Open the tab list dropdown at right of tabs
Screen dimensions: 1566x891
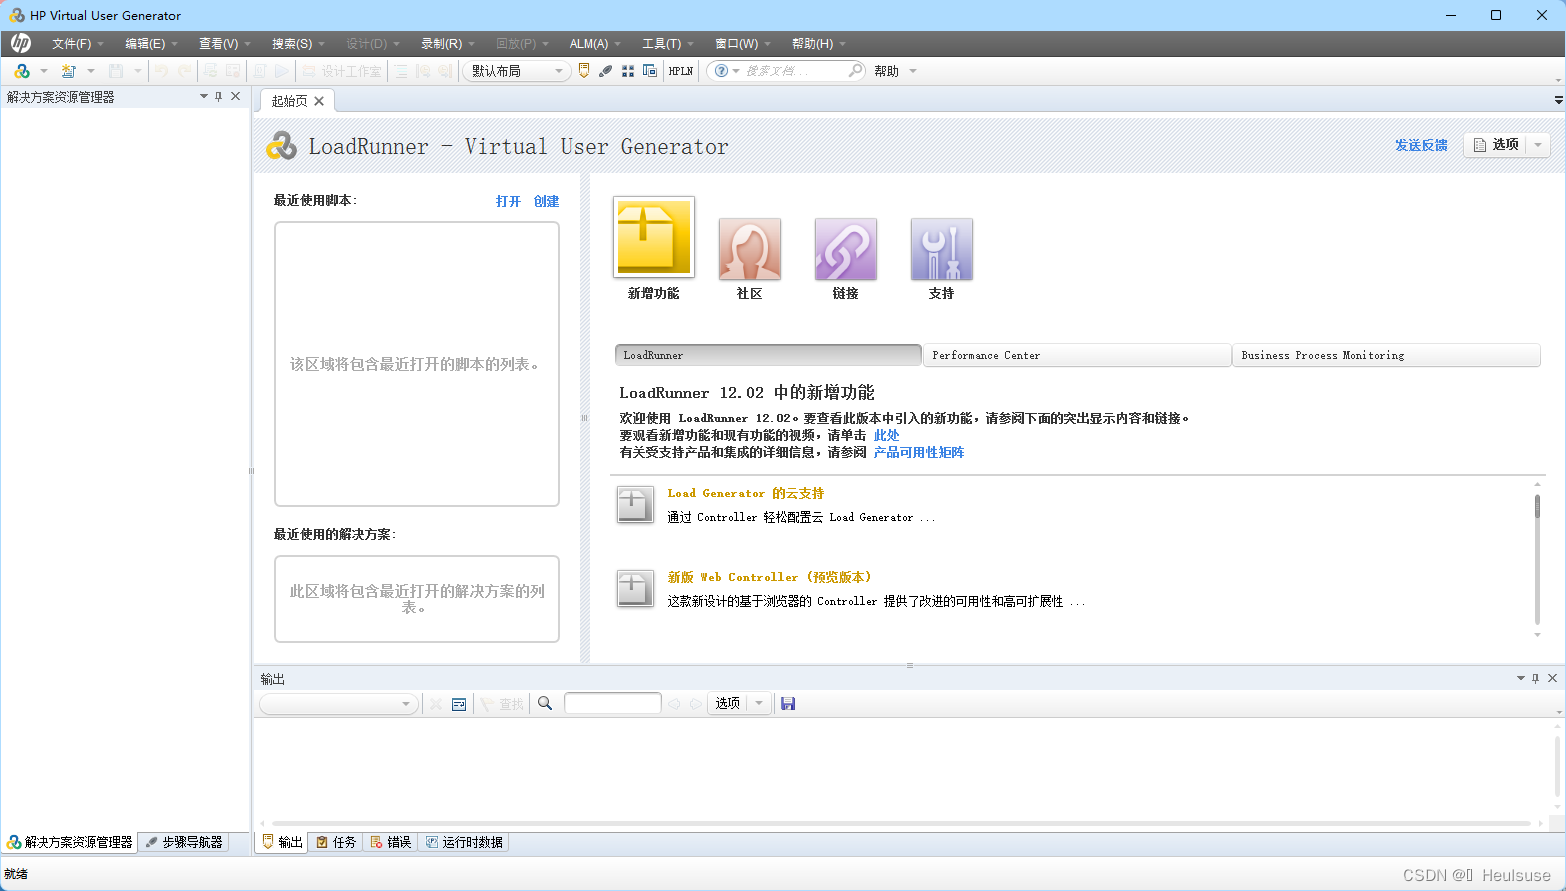point(1558,100)
